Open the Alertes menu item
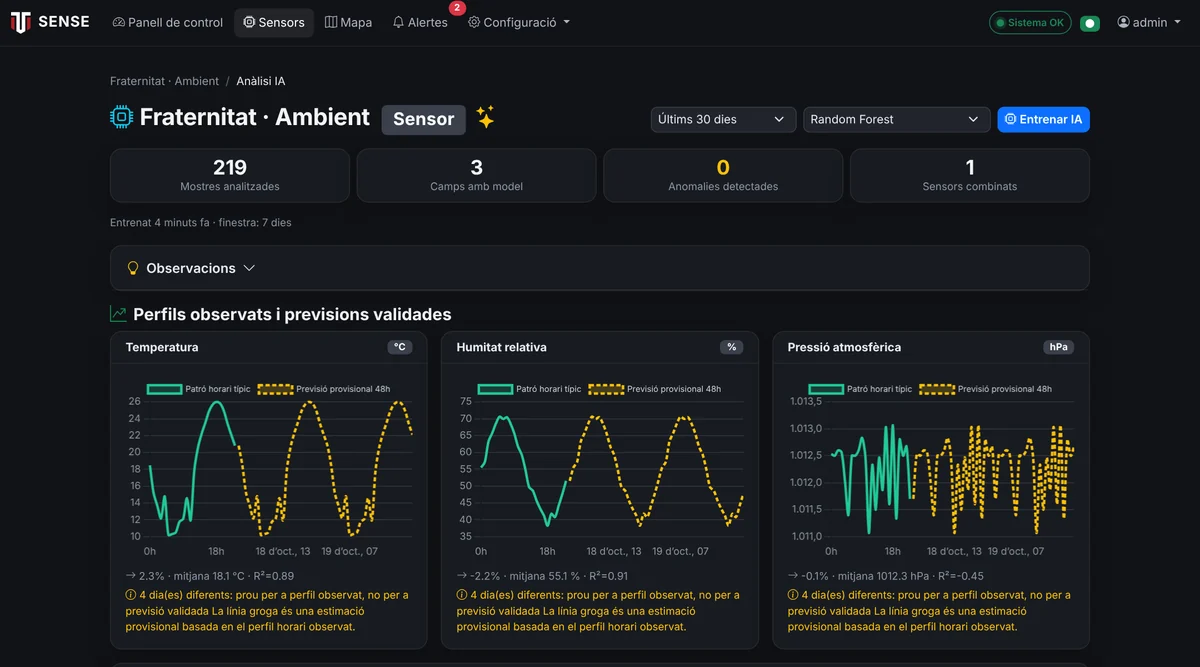 420,22
